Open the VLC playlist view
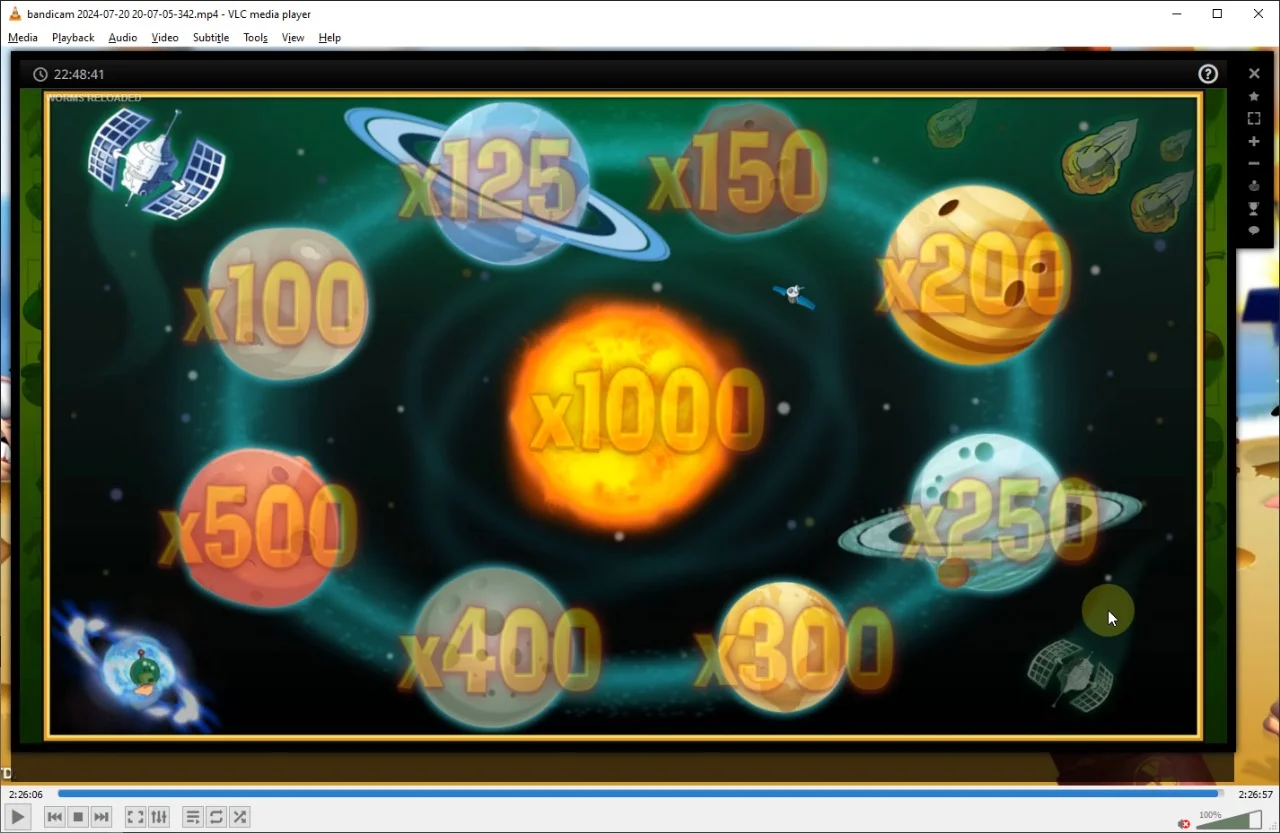 pos(193,817)
